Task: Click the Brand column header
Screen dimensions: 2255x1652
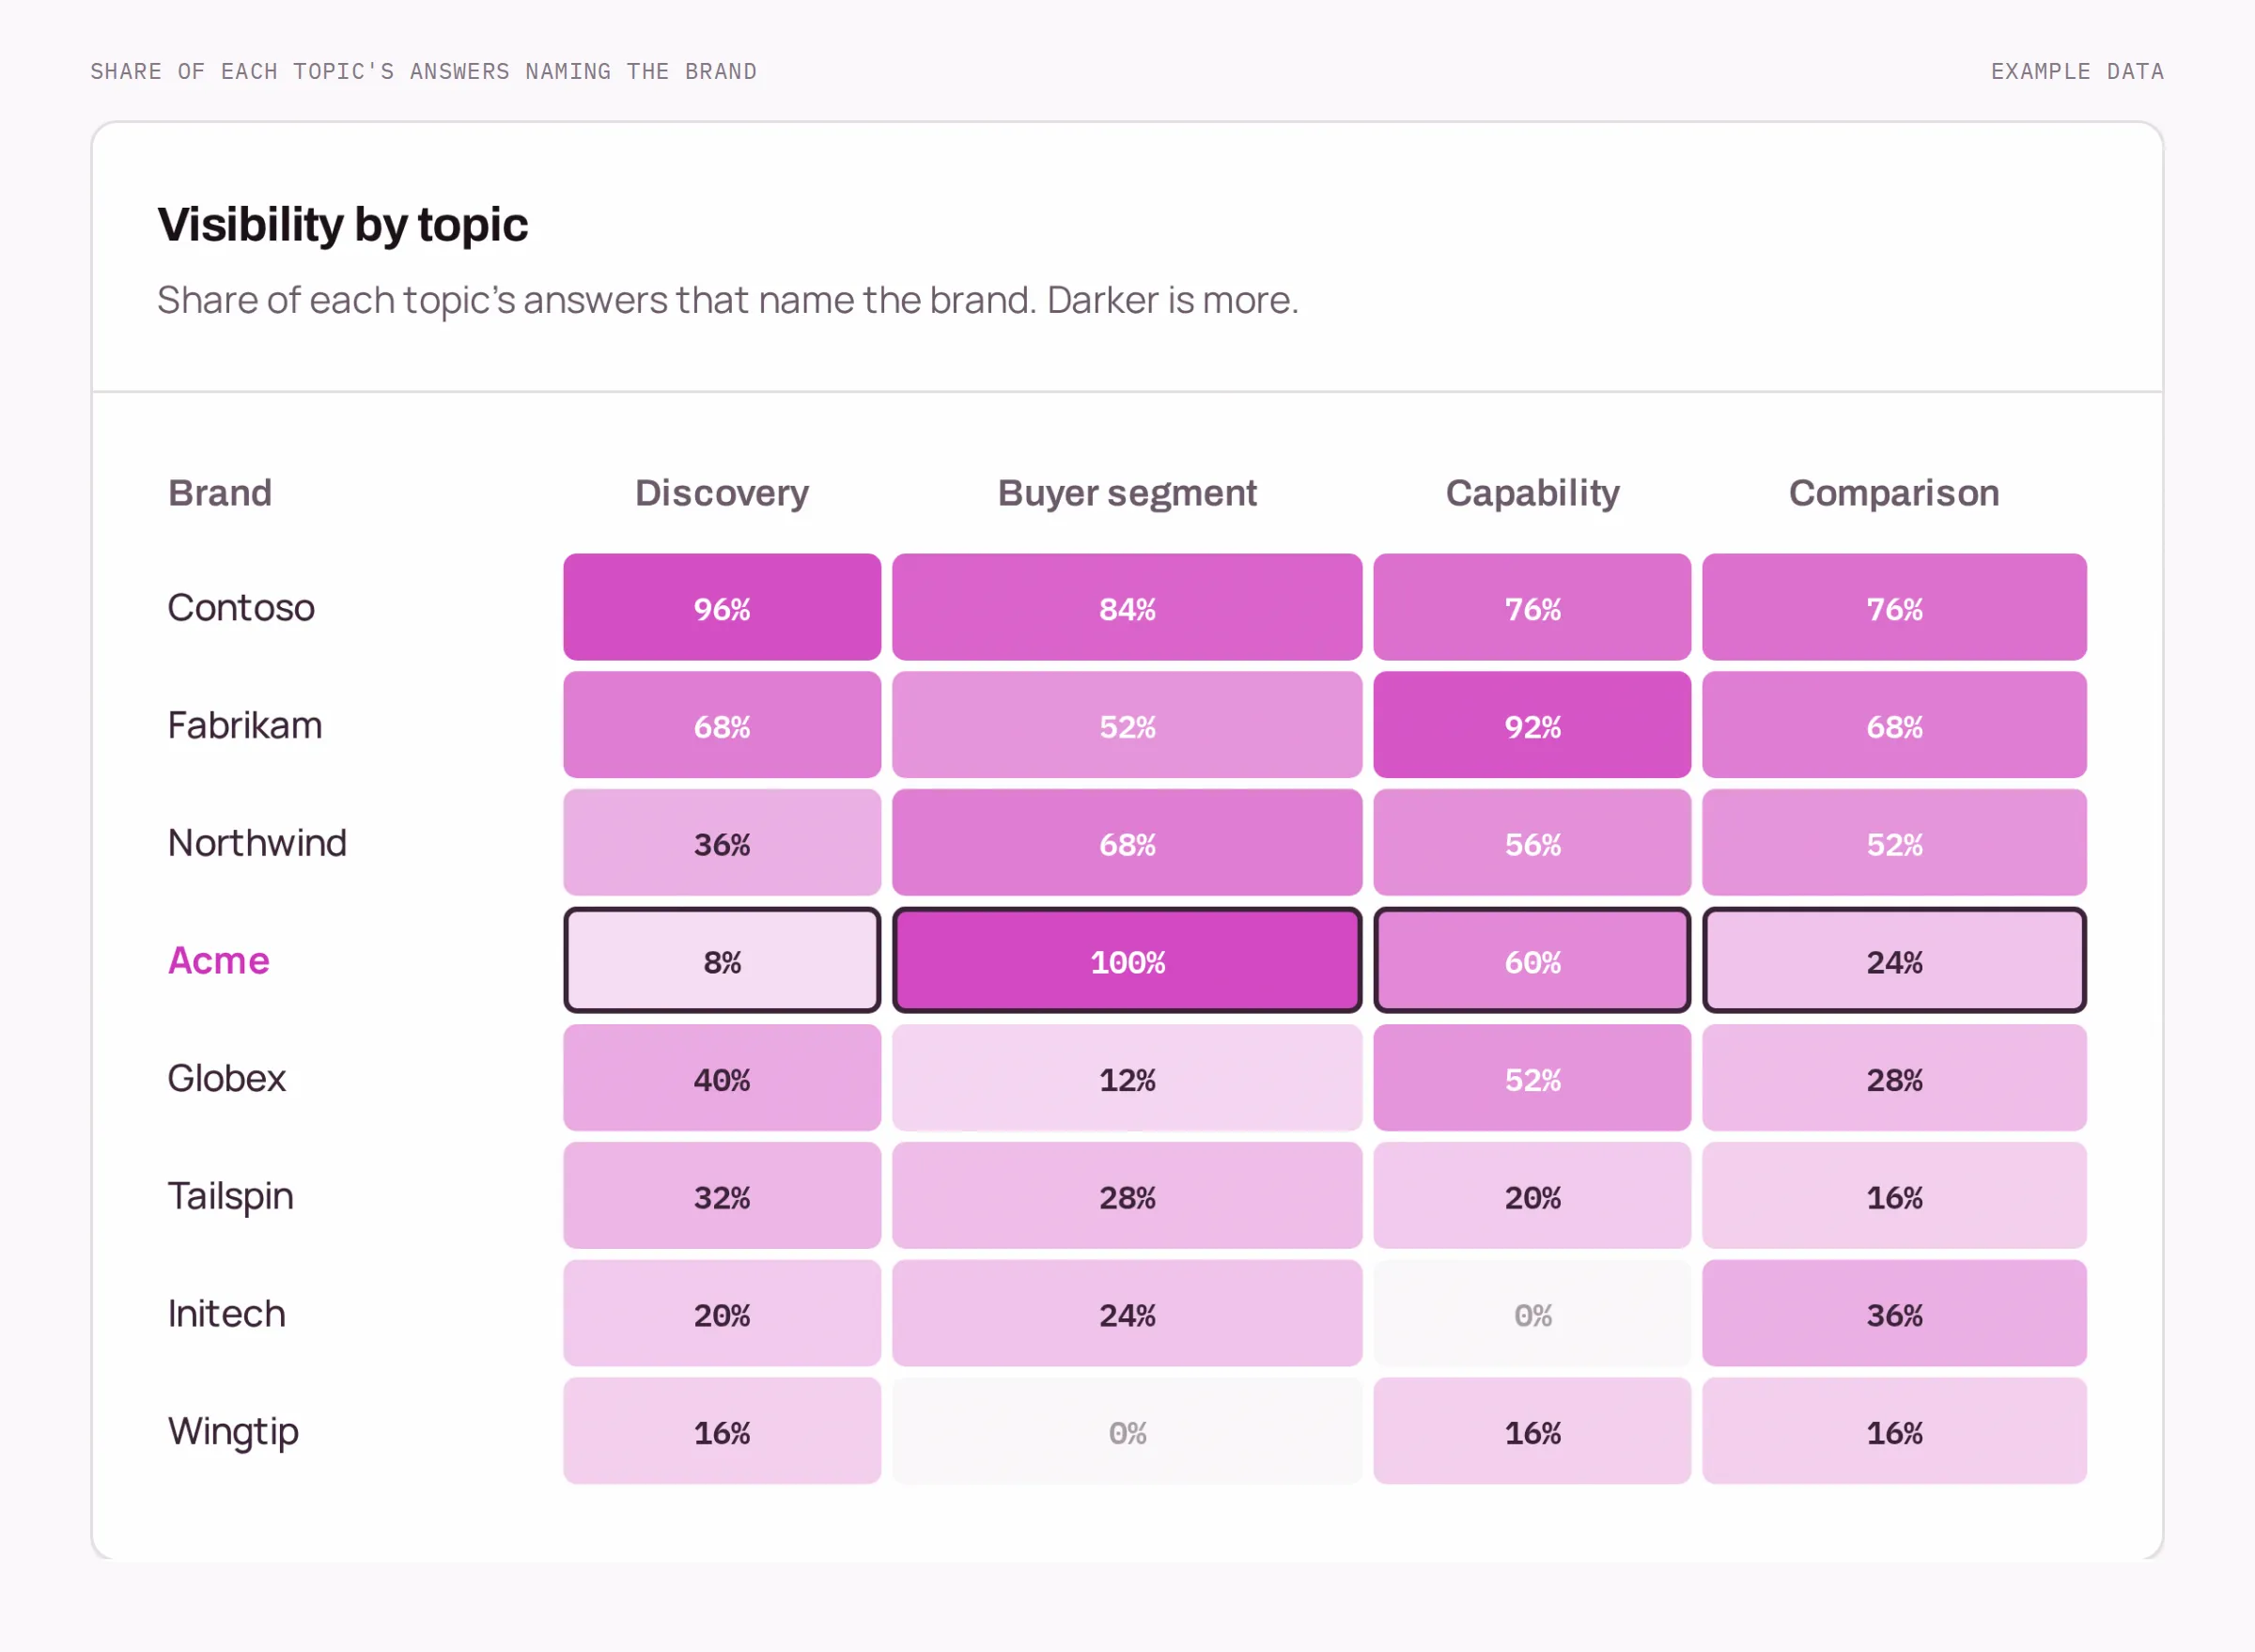Action: point(220,493)
